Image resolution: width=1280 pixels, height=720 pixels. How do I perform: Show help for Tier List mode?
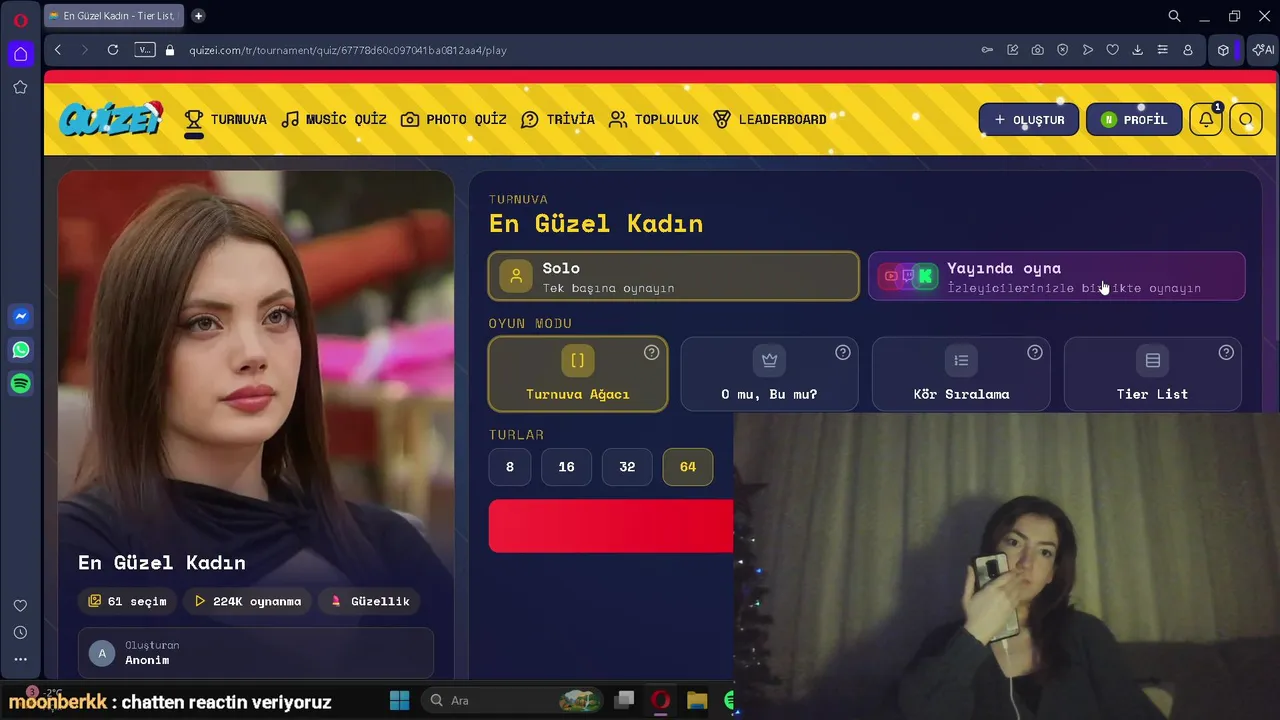click(x=1226, y=352)
